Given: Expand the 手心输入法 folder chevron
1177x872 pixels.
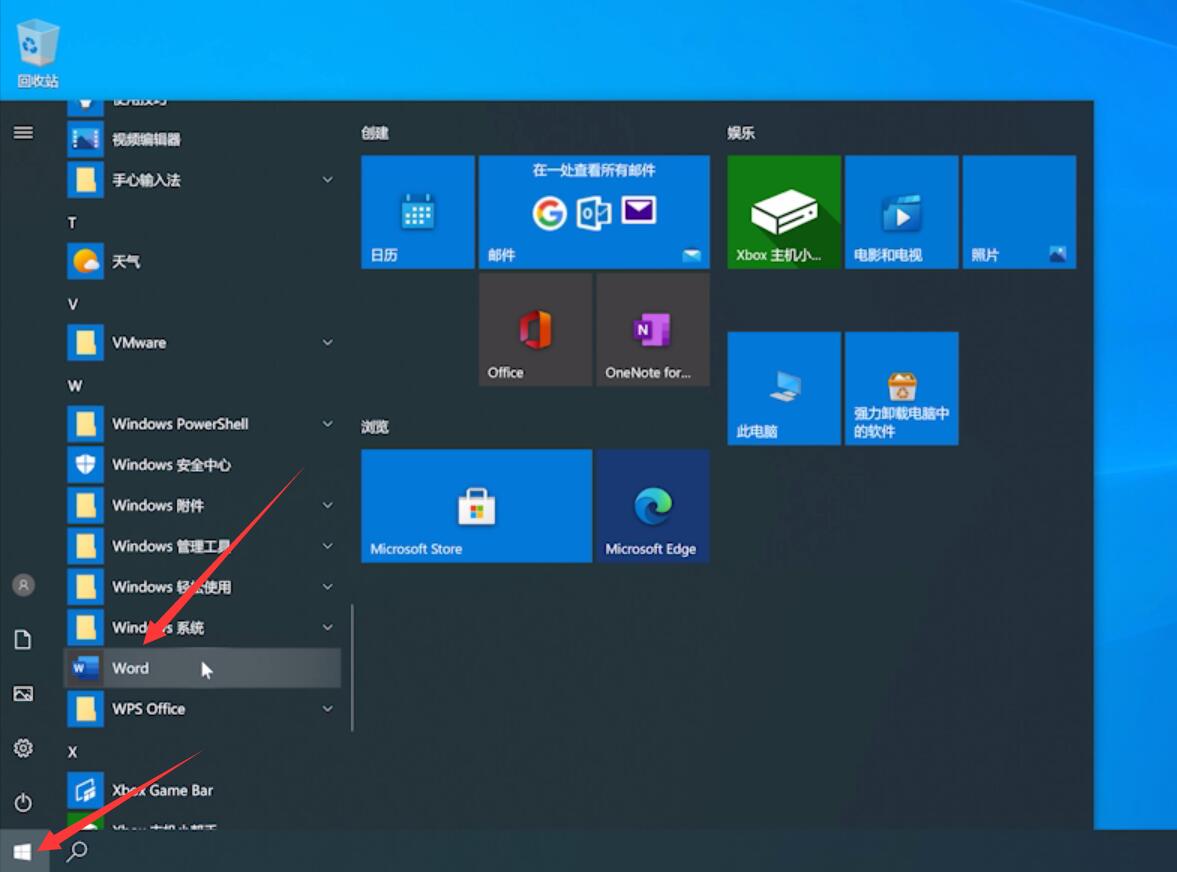Looking at the screenshot, I should coord(327,179).
